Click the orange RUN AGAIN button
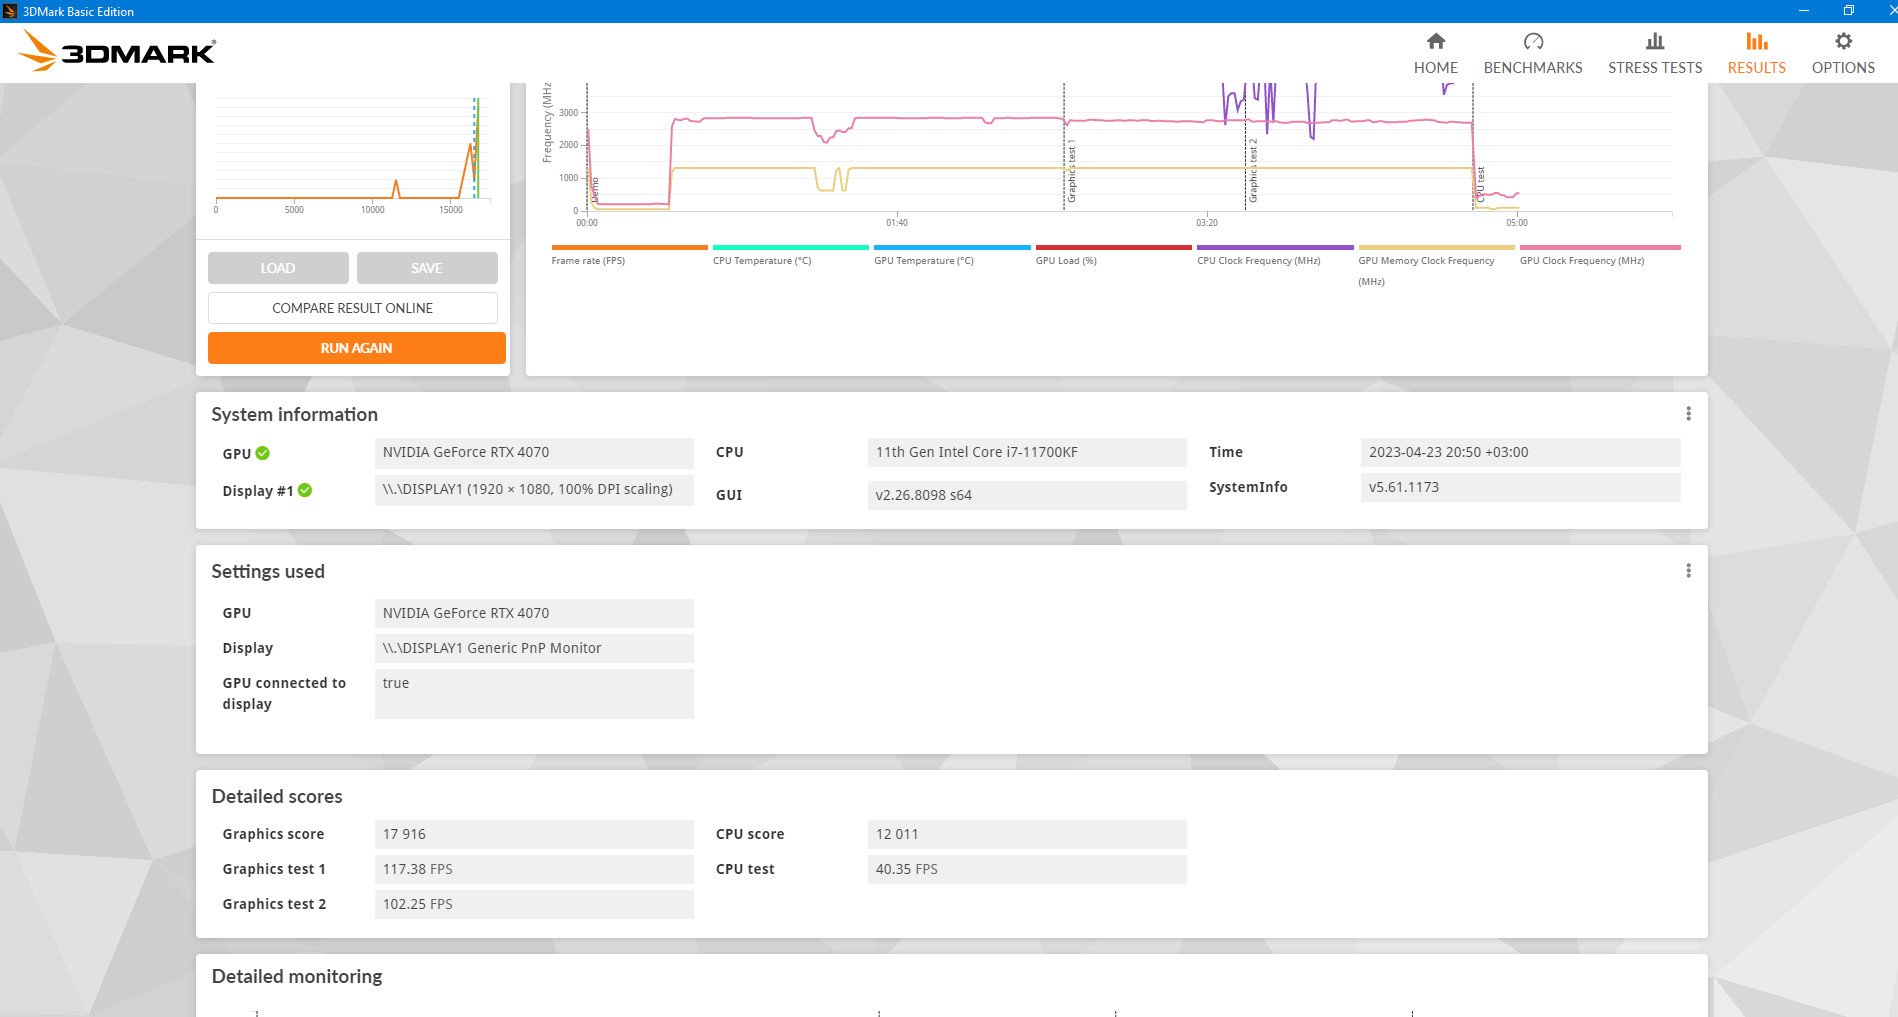This screenshot has height=1017, width=1898. click(x=357, y=348)
